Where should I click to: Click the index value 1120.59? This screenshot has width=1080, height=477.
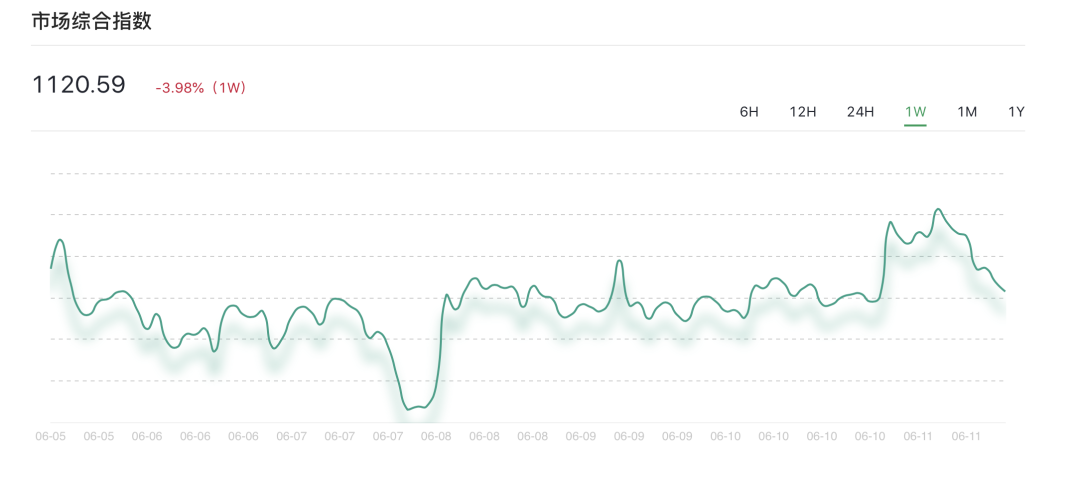pos(79,85)
